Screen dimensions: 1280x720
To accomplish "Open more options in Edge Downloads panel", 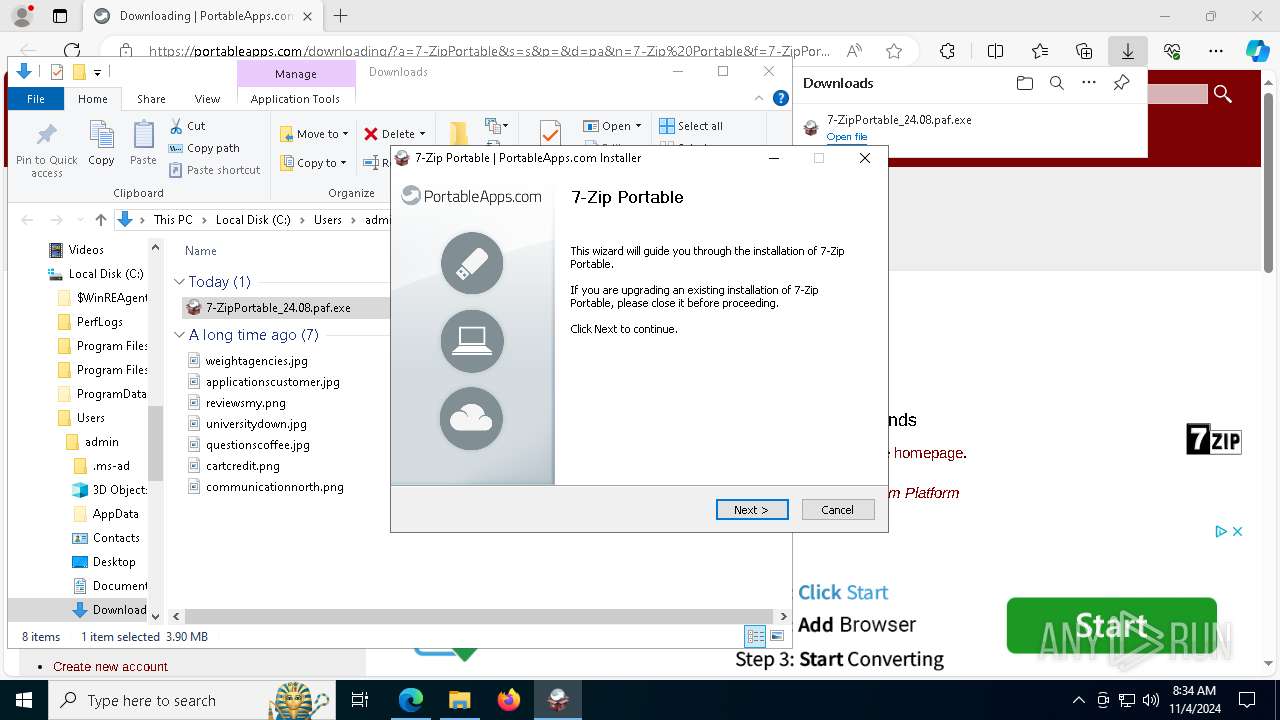I will pos(1089,83).
